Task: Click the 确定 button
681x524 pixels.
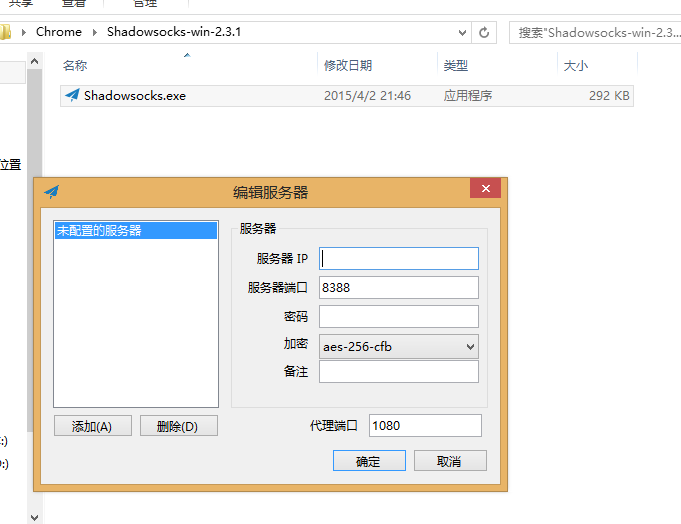Action: pos(369,461)
